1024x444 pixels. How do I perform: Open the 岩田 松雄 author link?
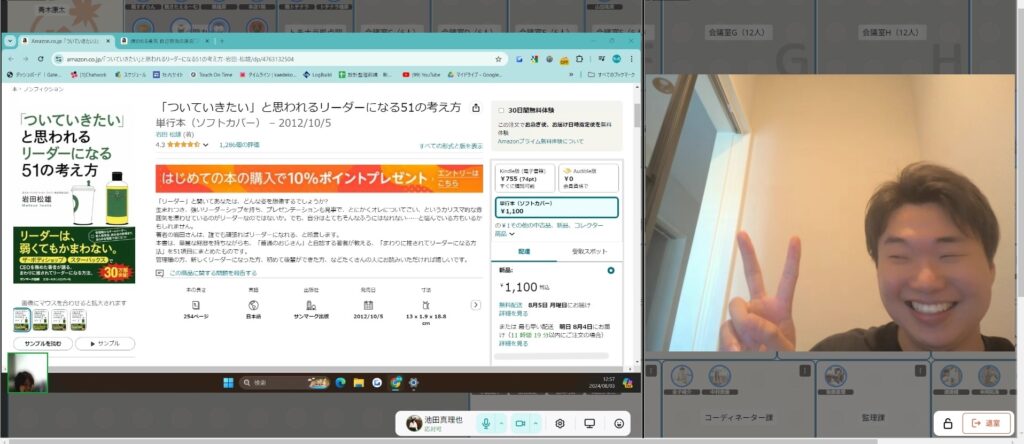169,135
